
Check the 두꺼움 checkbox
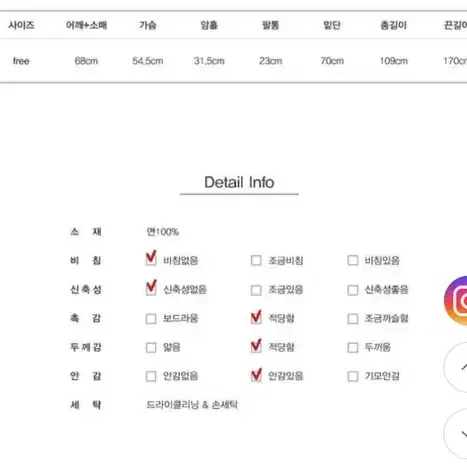pyautogui.click(x=353, y=348)
